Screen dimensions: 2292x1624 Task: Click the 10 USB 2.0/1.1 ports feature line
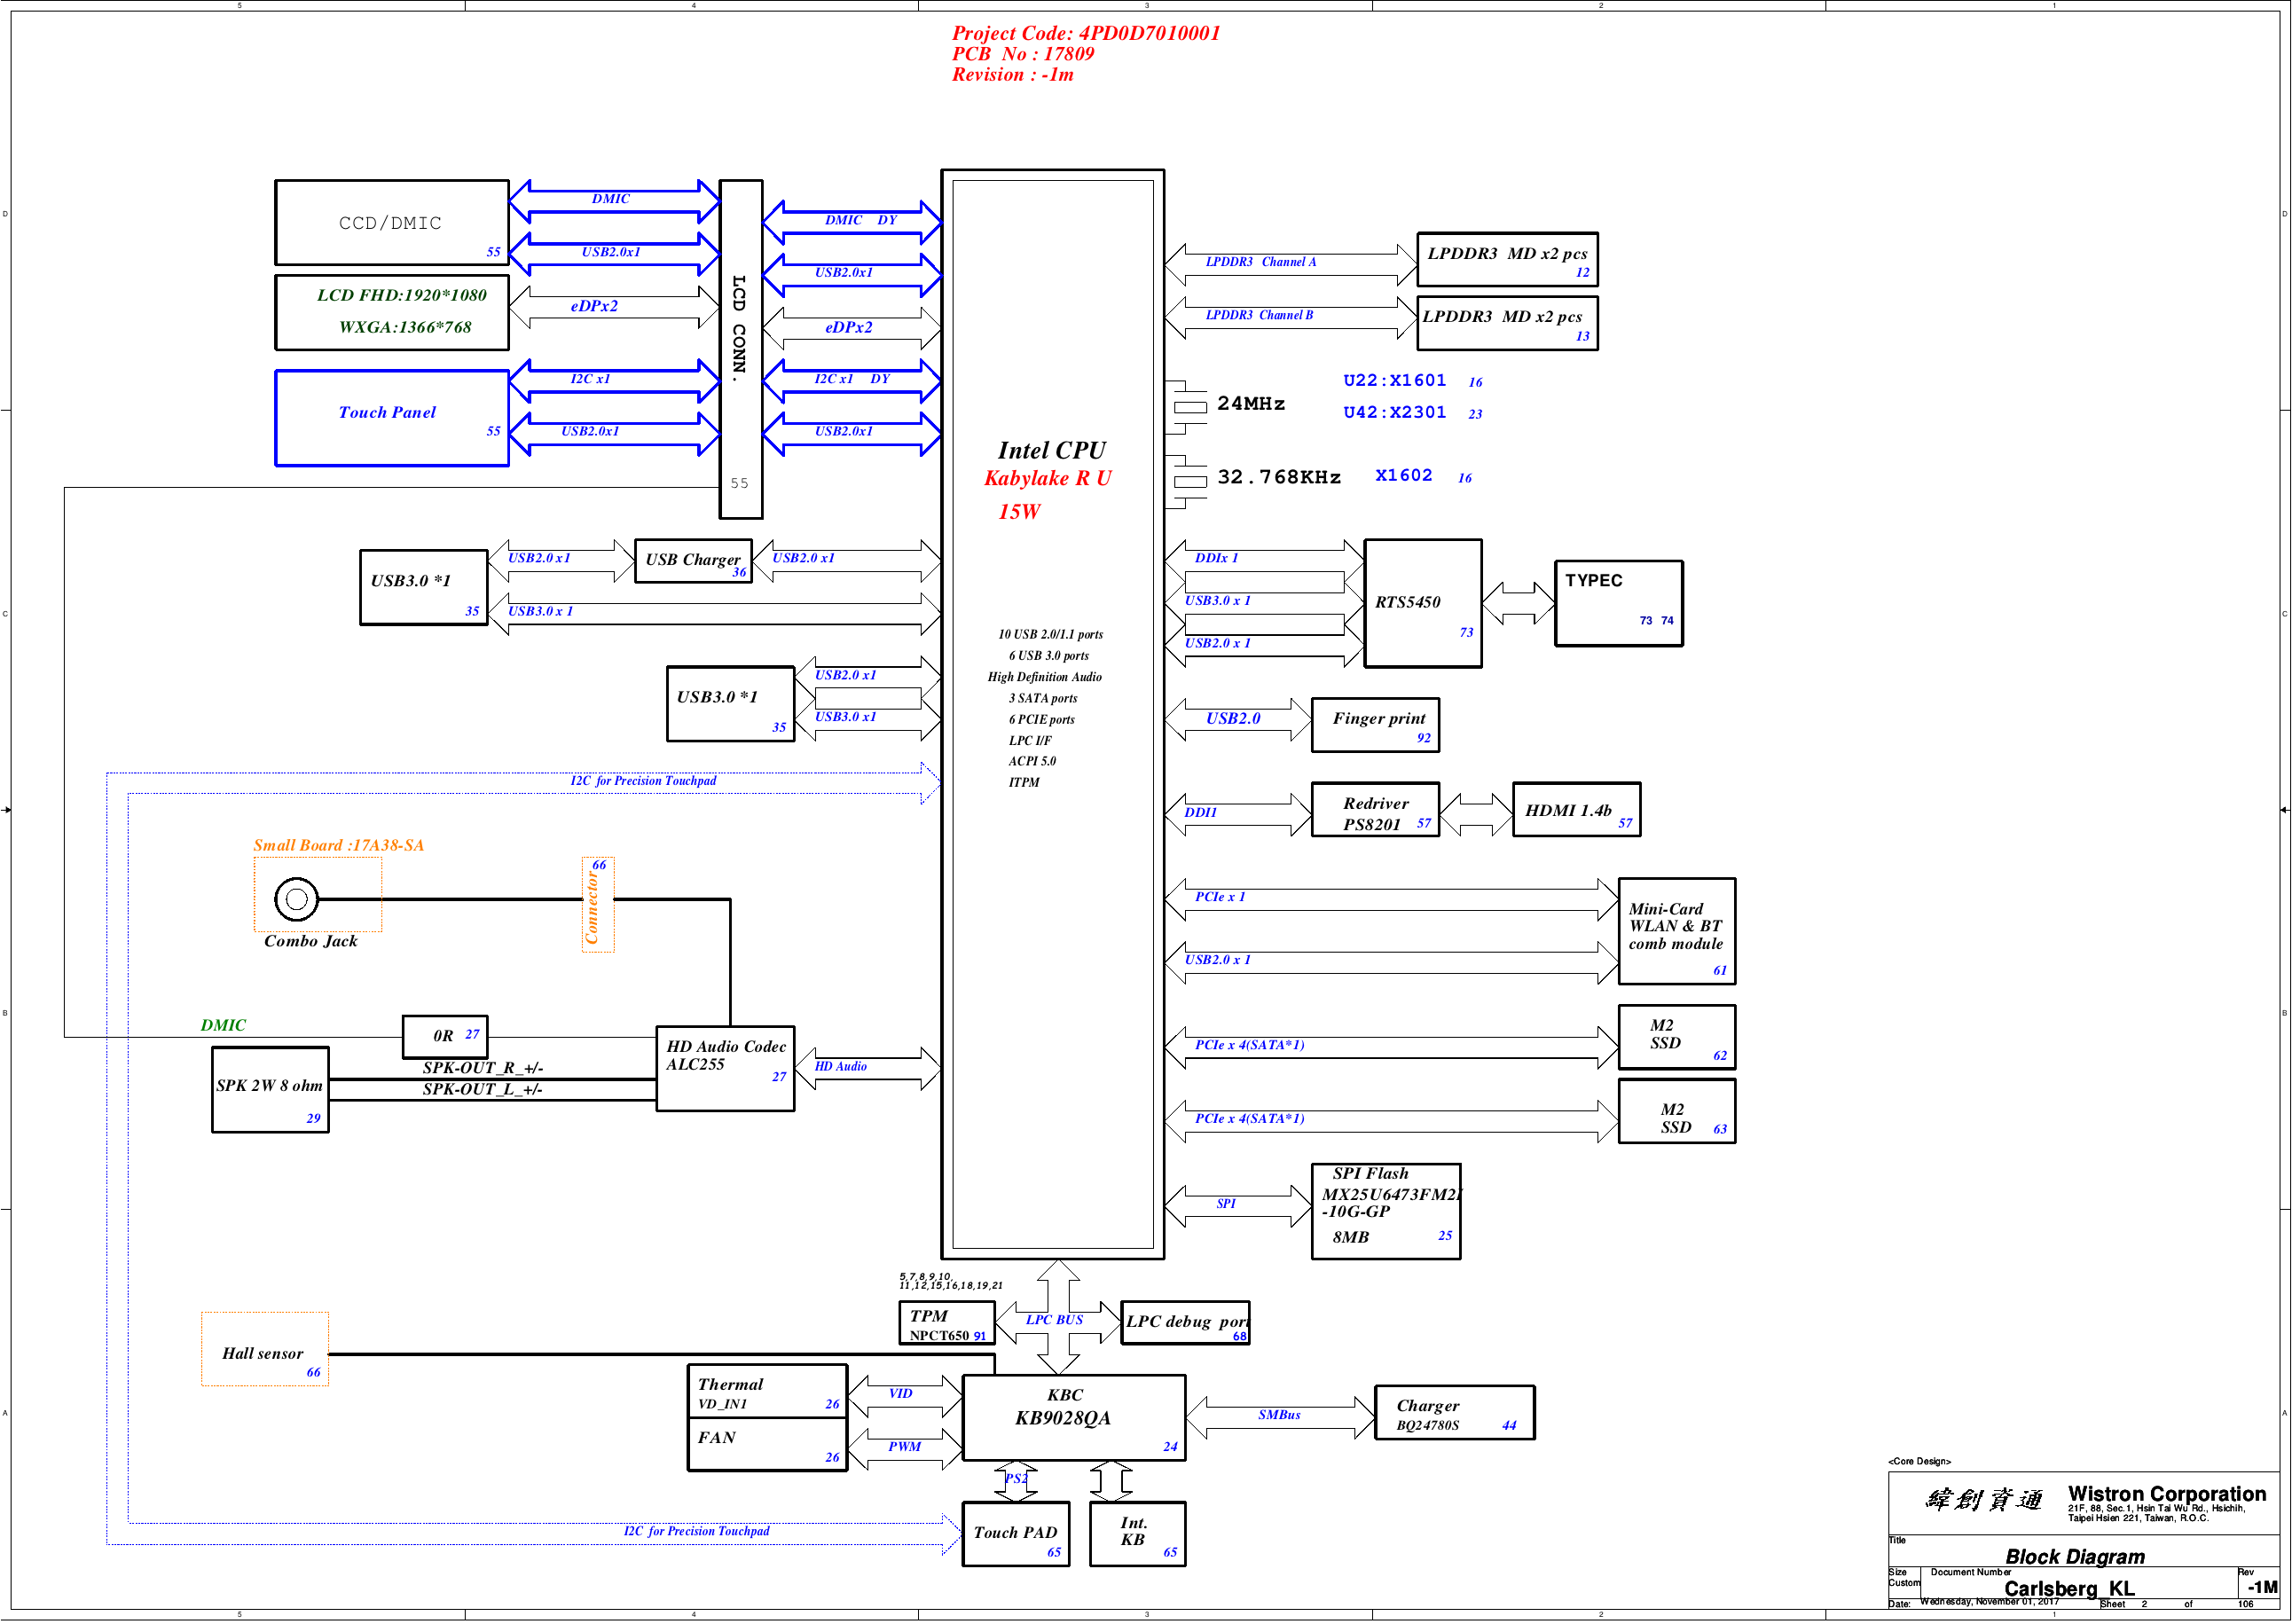pos(1050,634)
